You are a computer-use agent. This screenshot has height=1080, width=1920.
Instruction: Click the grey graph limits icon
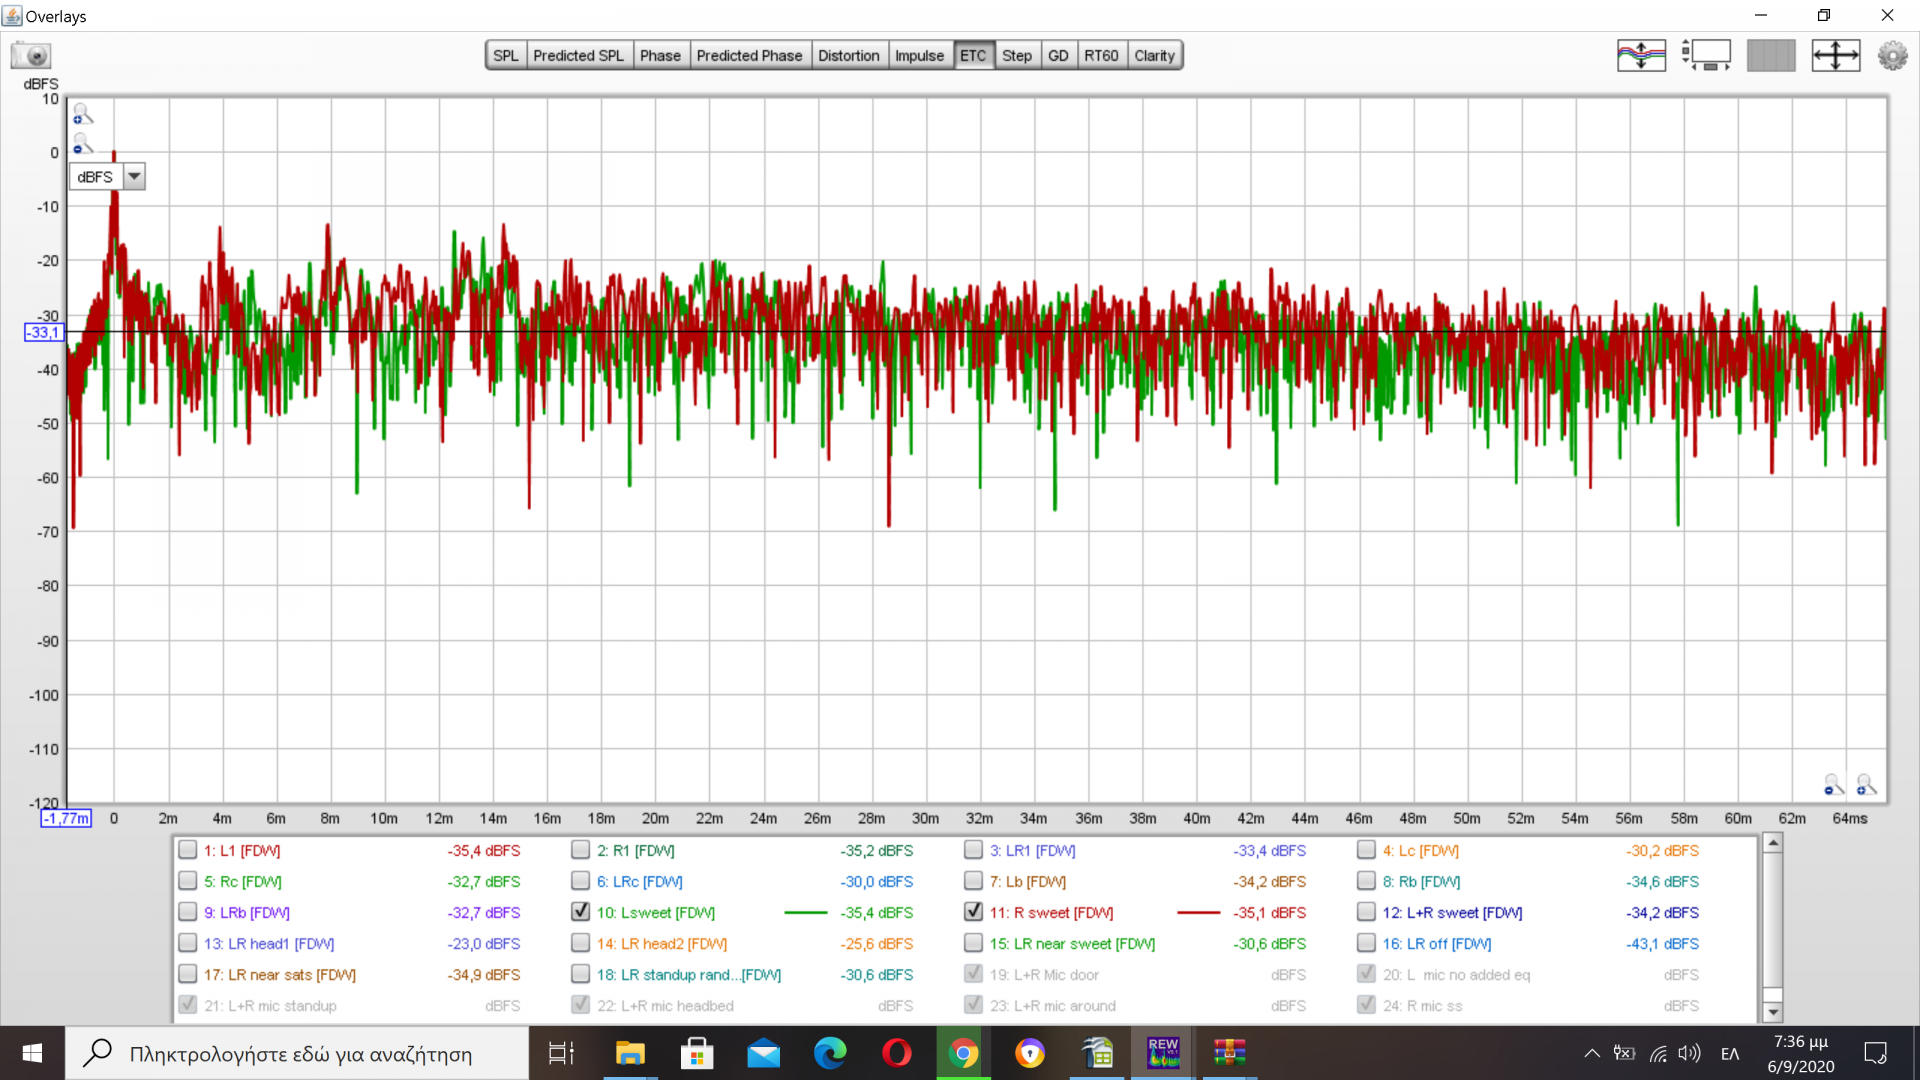(x=1771, y=55)
